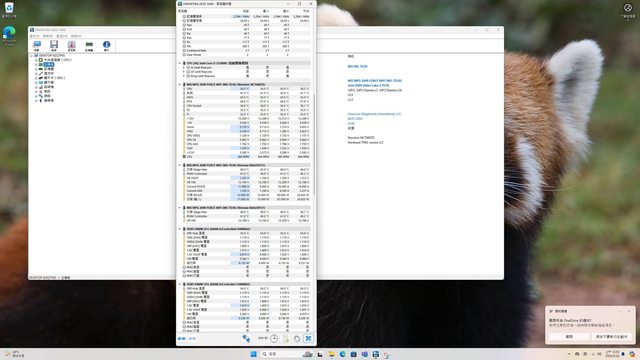
Task: Open the Monitoring menu in HWiNFO main window
Action: [x=62, y=36]
